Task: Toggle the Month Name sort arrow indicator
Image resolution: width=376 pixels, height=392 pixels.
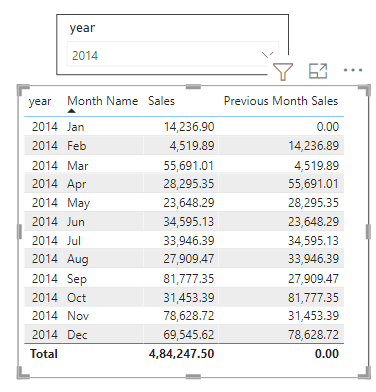Action: tap(71, 111)
